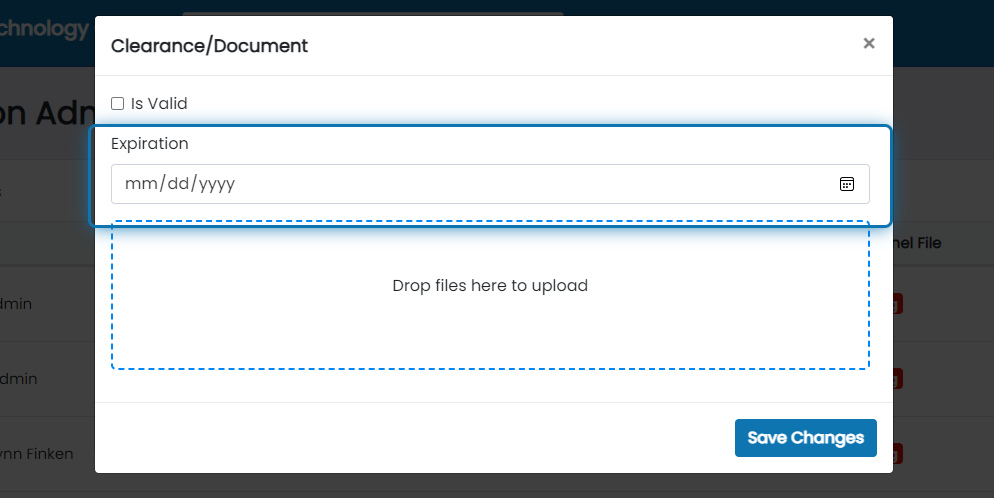Viewport: 994px width, 498px height.
Task: Click the Expiration field label
Action: tap(150, 143)
